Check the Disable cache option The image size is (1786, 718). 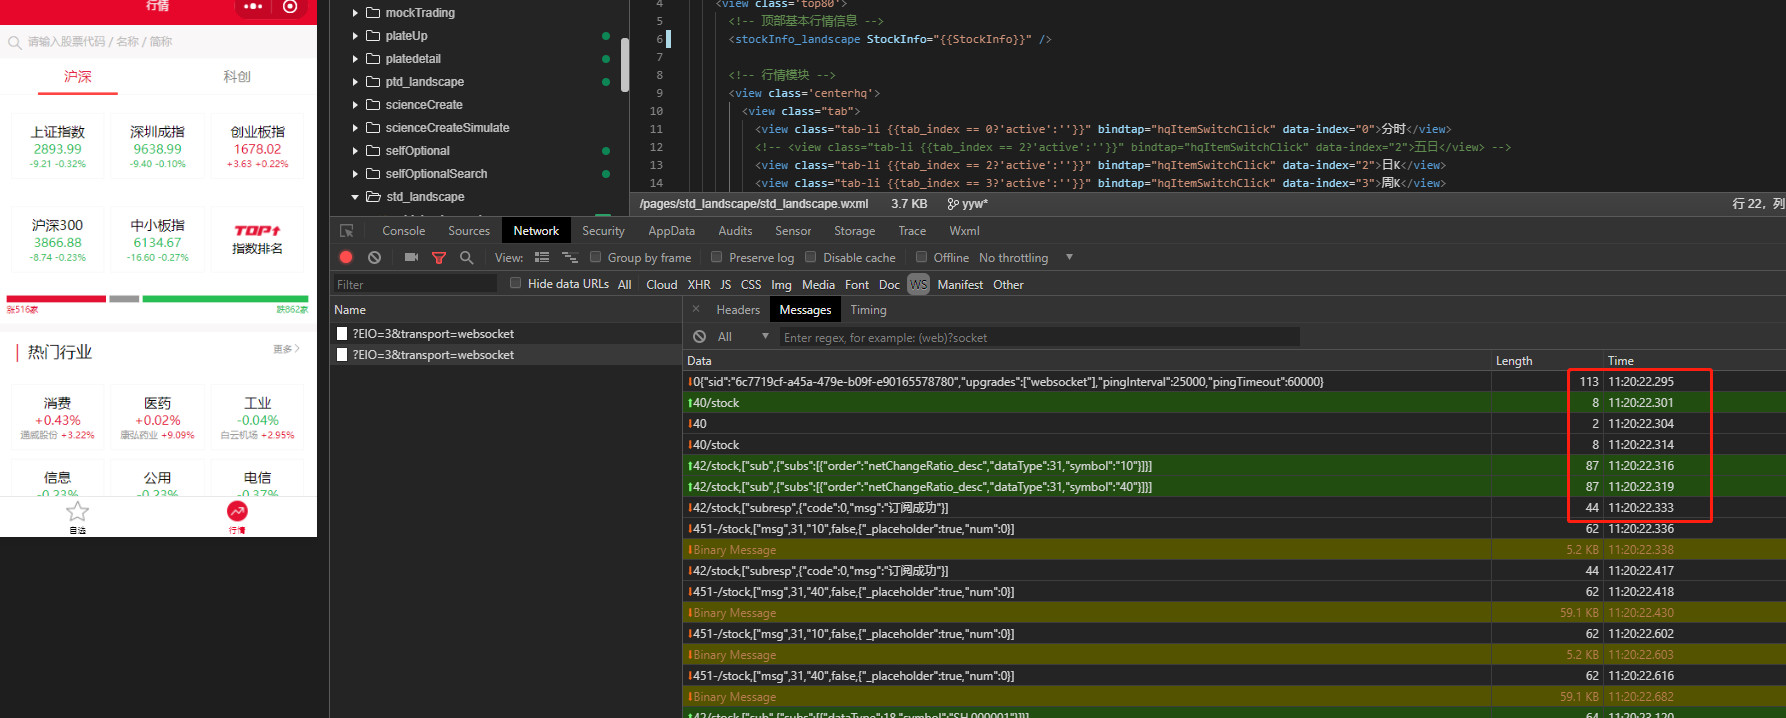point(811,257)
